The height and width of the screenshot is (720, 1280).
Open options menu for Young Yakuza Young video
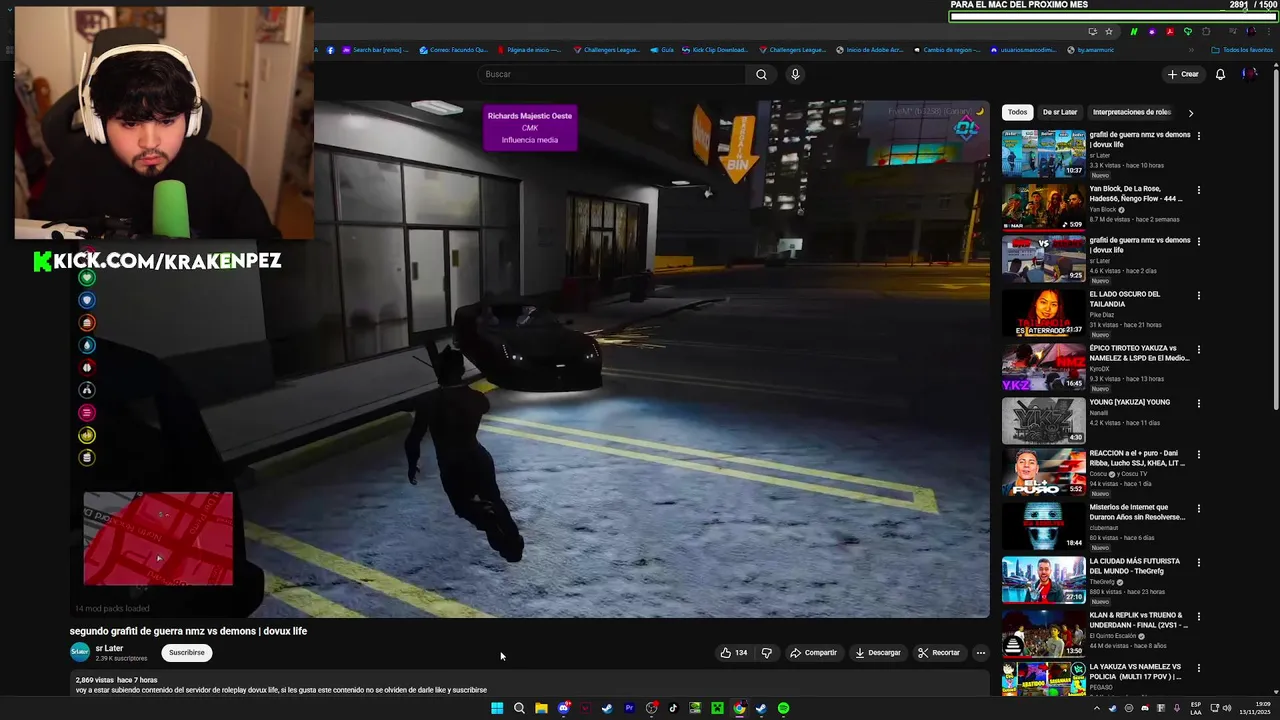1198,404
